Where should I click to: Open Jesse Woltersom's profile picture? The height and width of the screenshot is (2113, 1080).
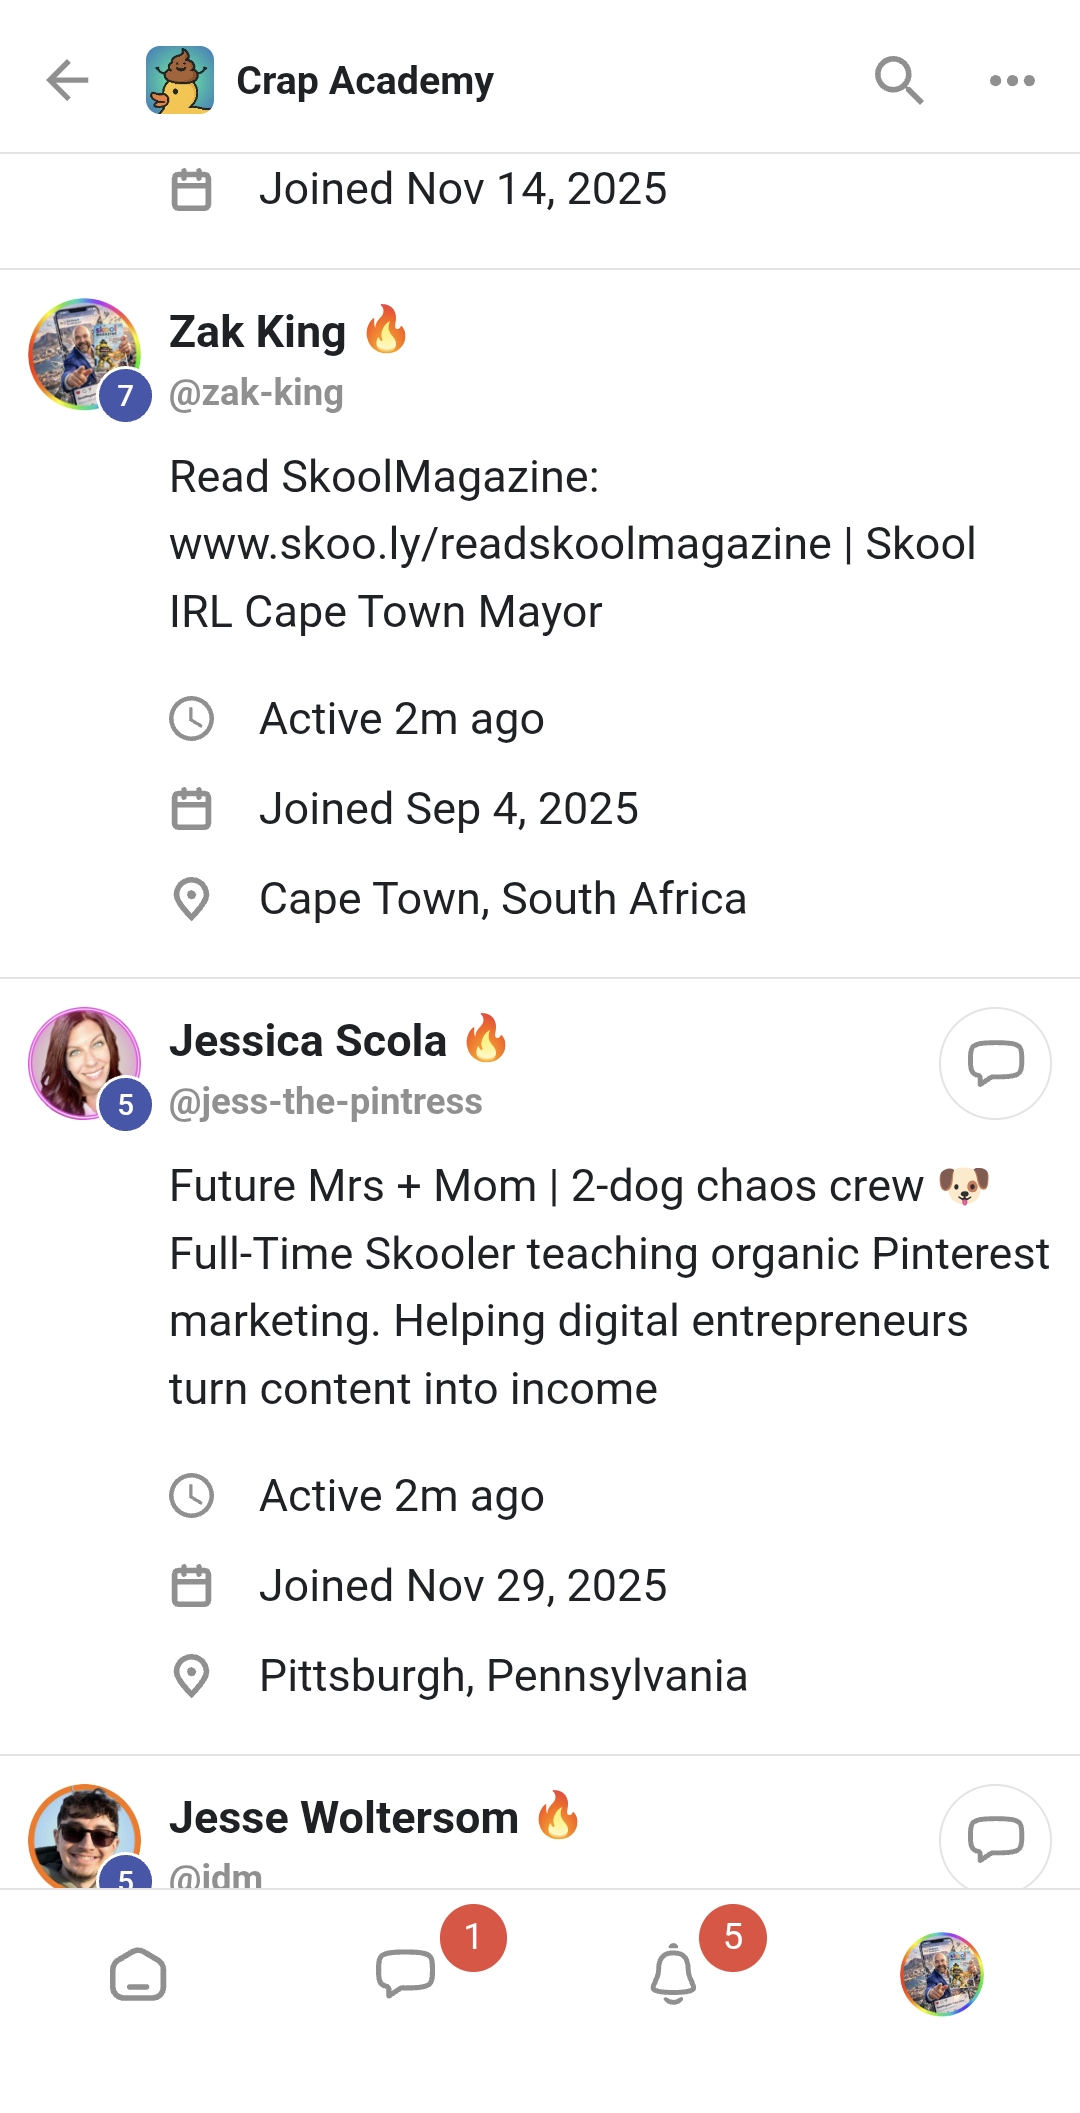(85, 1838)
